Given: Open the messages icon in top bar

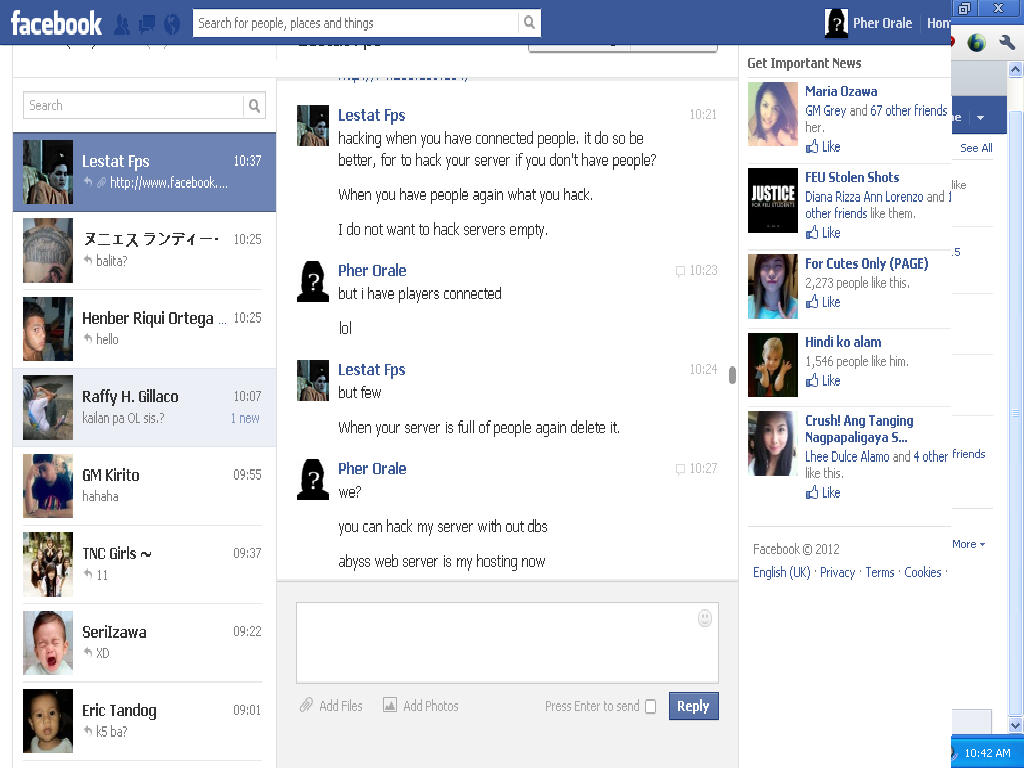Looking at the screenshot, I should coord(147,23).
